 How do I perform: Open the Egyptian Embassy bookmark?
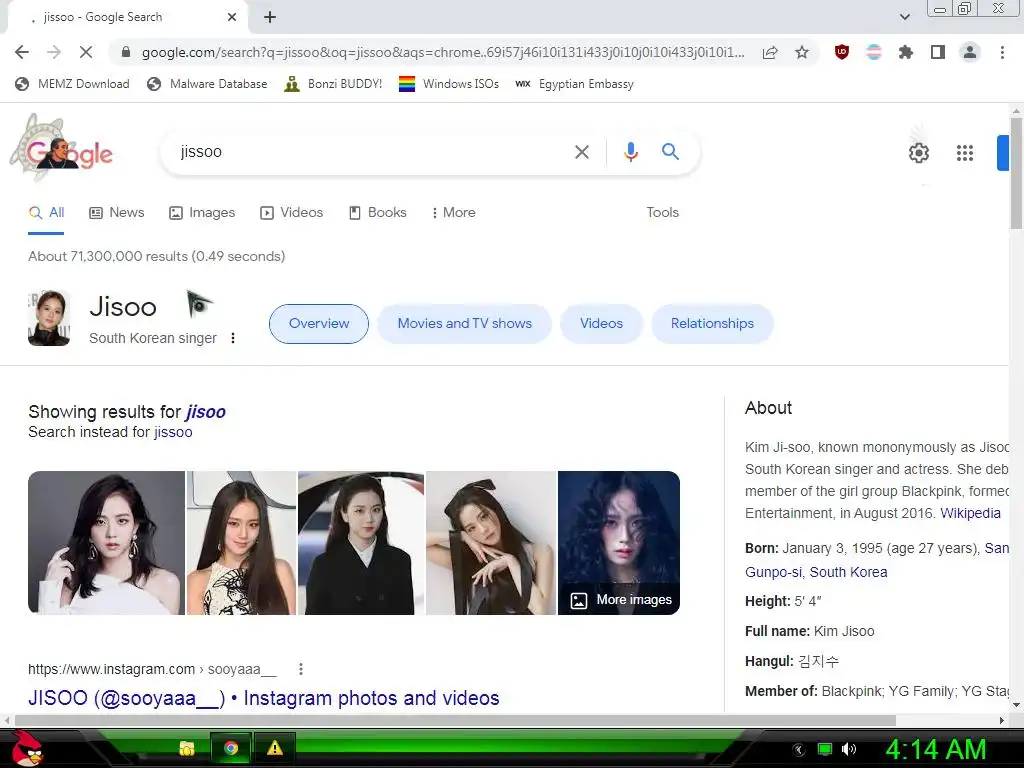point(574,84)
